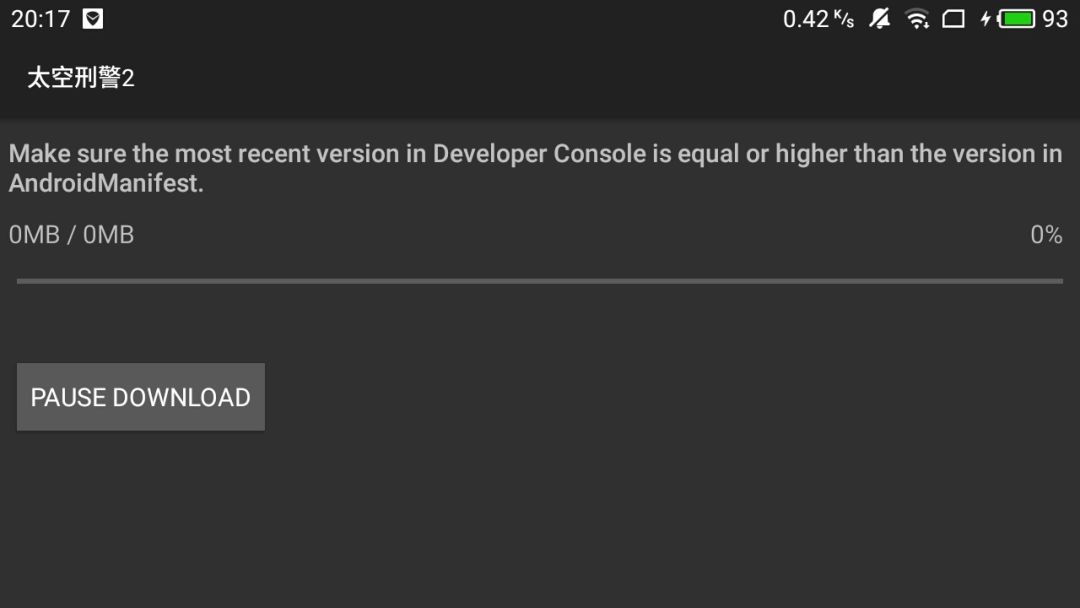Click the download progress bar
This screenshot has height=608, width=1080.
click(540, 281)
